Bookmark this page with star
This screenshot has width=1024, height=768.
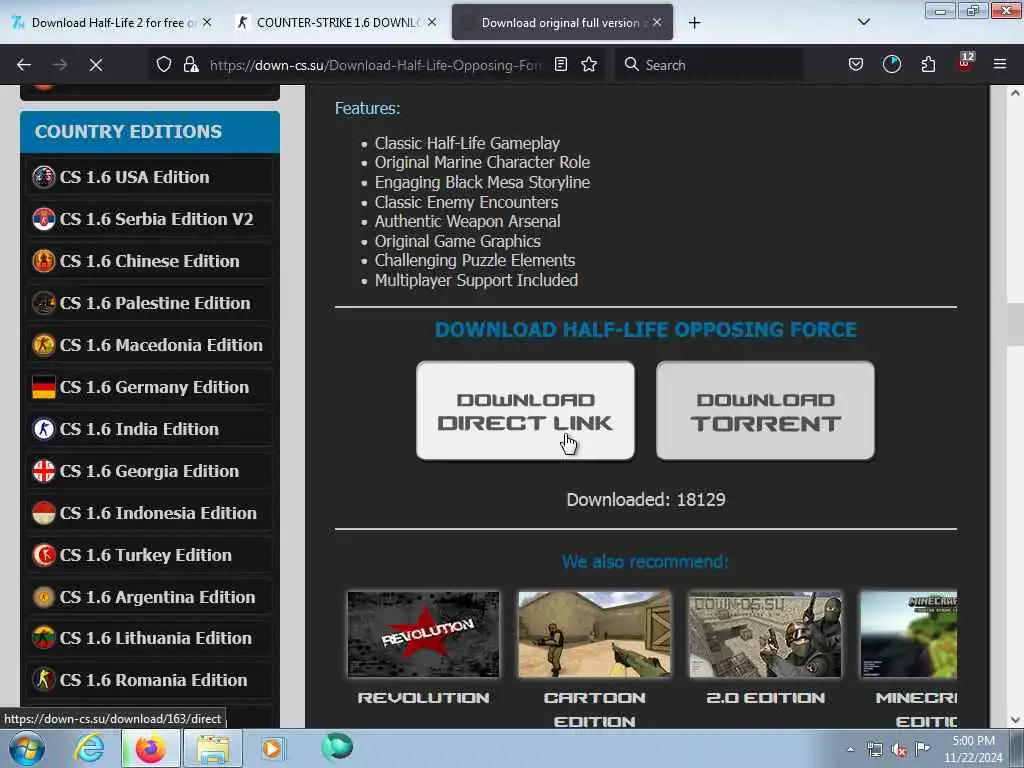click(589, 64)
